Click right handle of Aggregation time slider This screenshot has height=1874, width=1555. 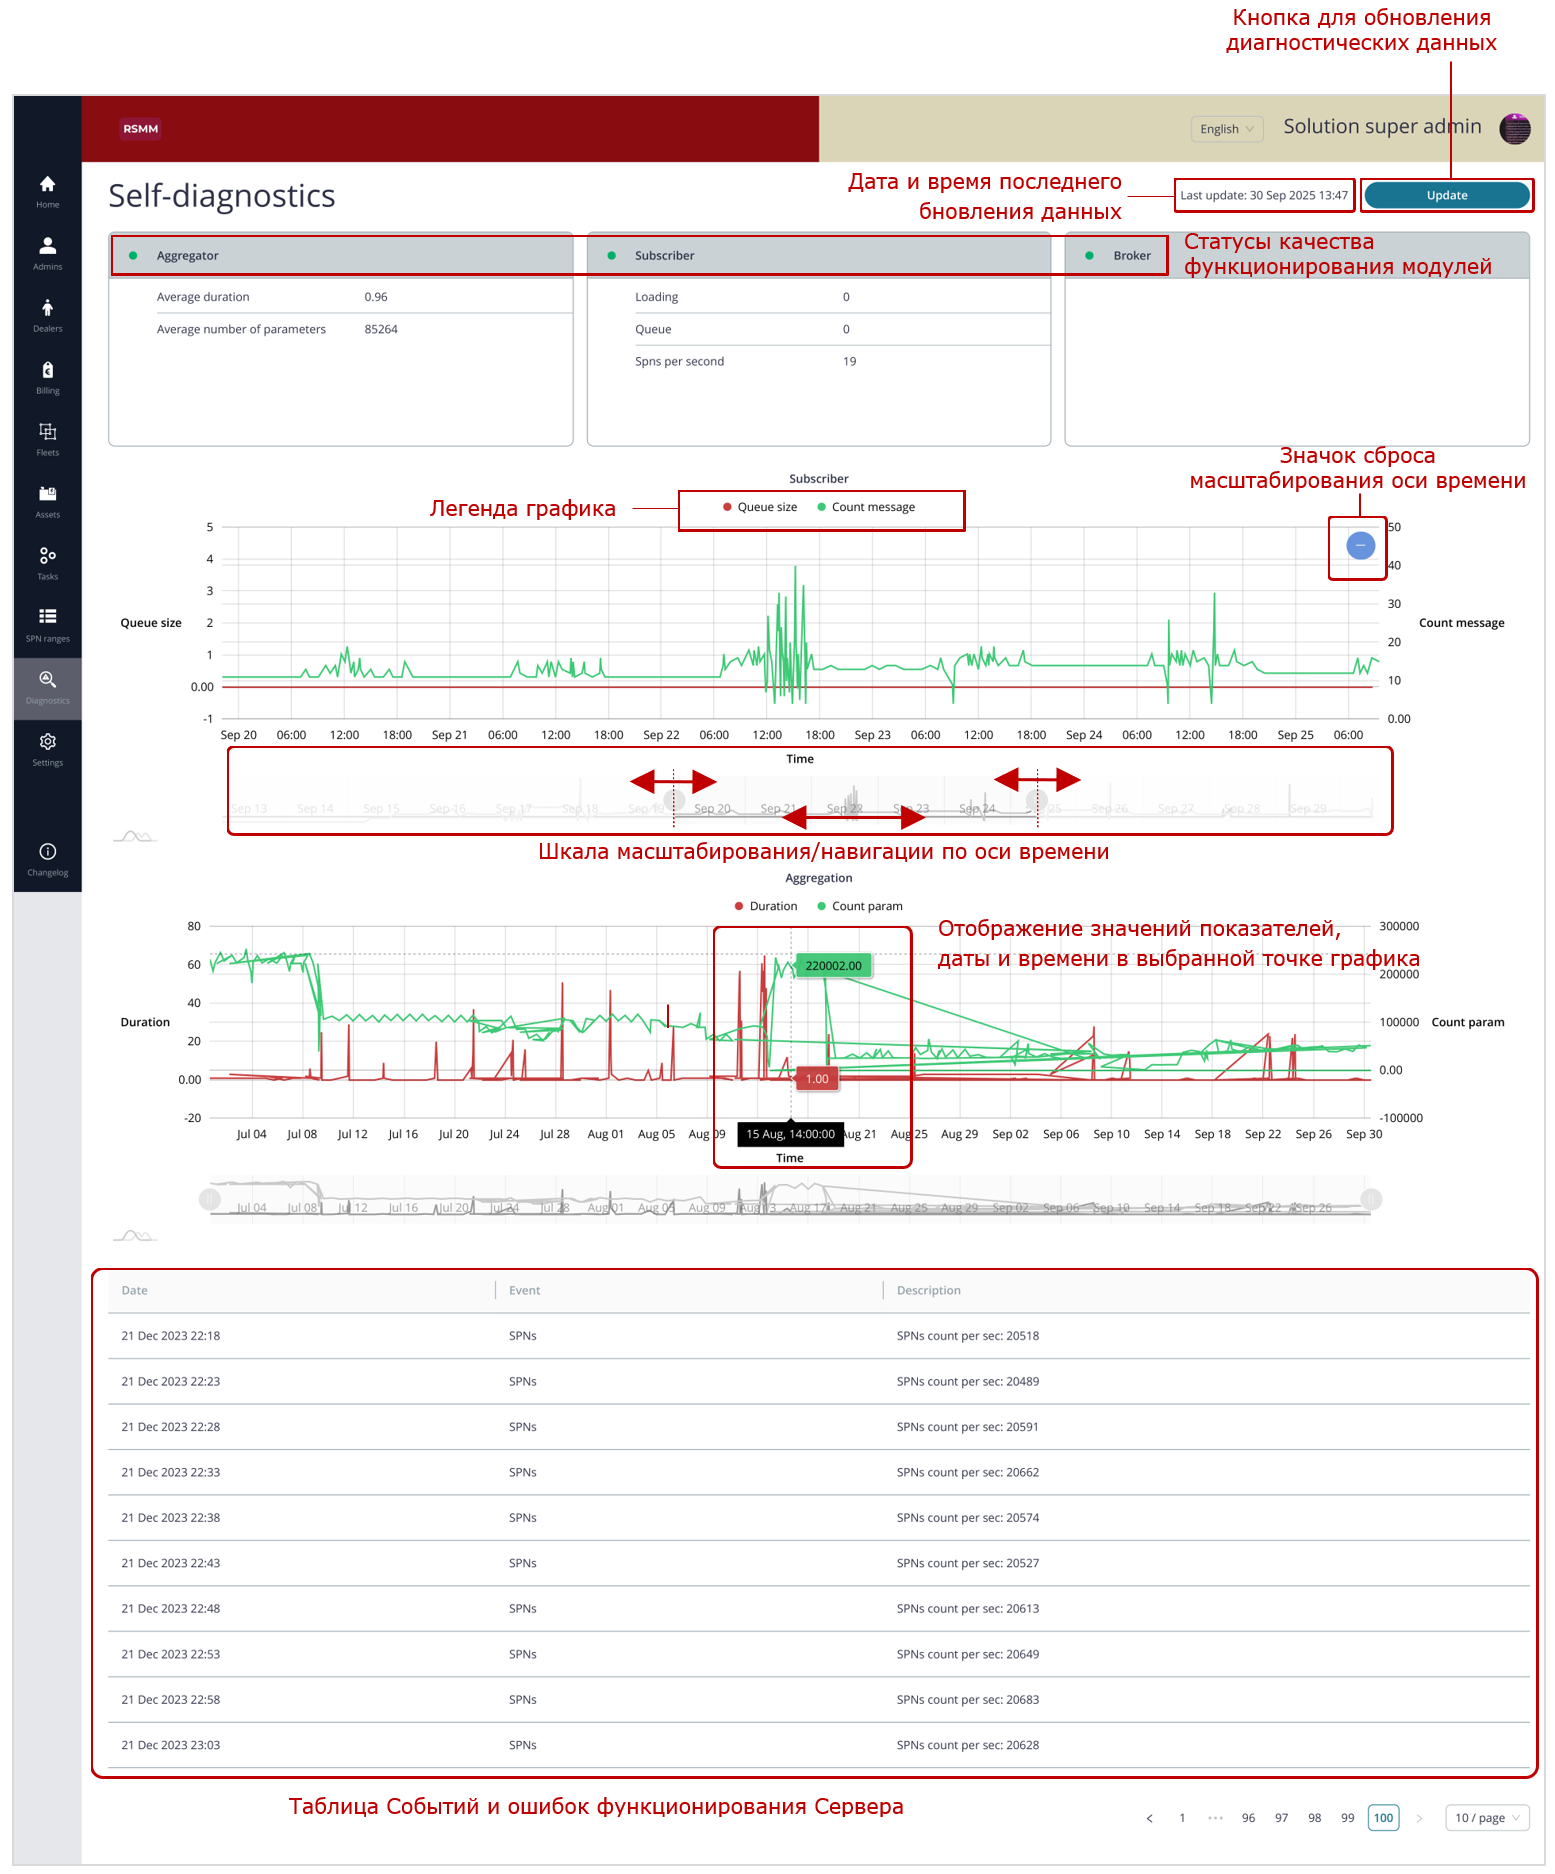[1371, 1199]
